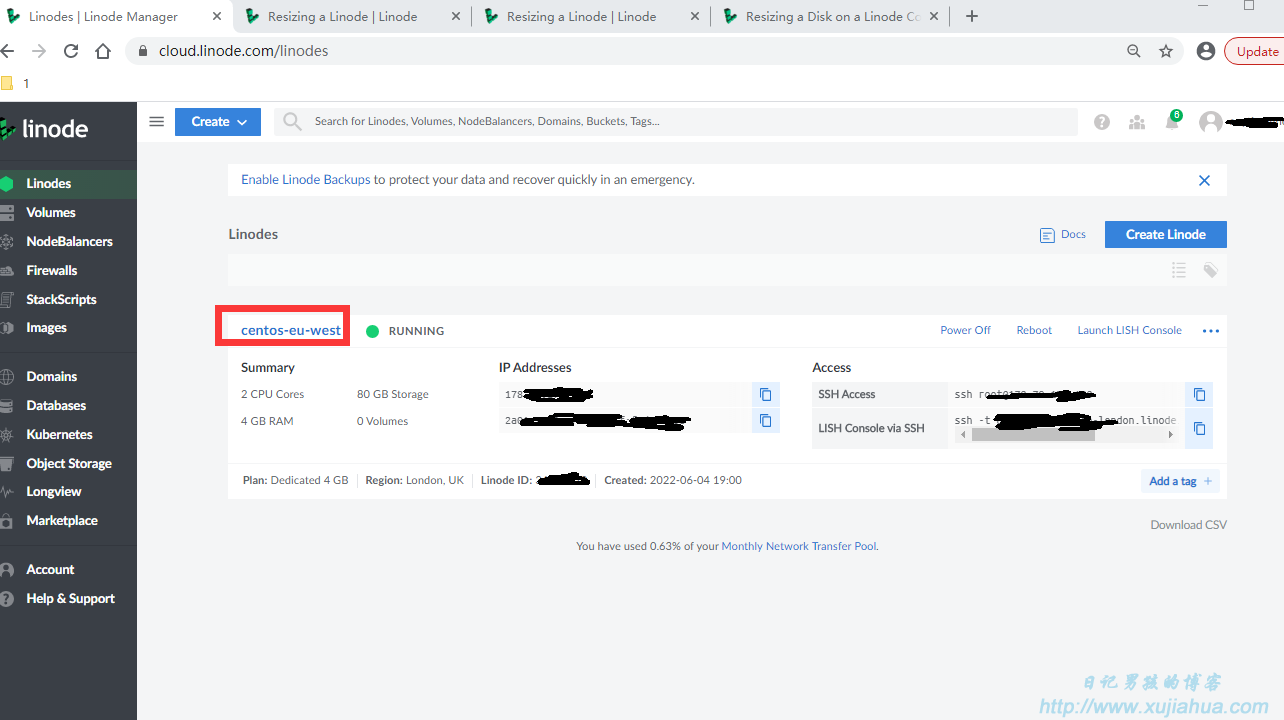
Task: Click the Linode logo
Action: click(x=45, y=129)
